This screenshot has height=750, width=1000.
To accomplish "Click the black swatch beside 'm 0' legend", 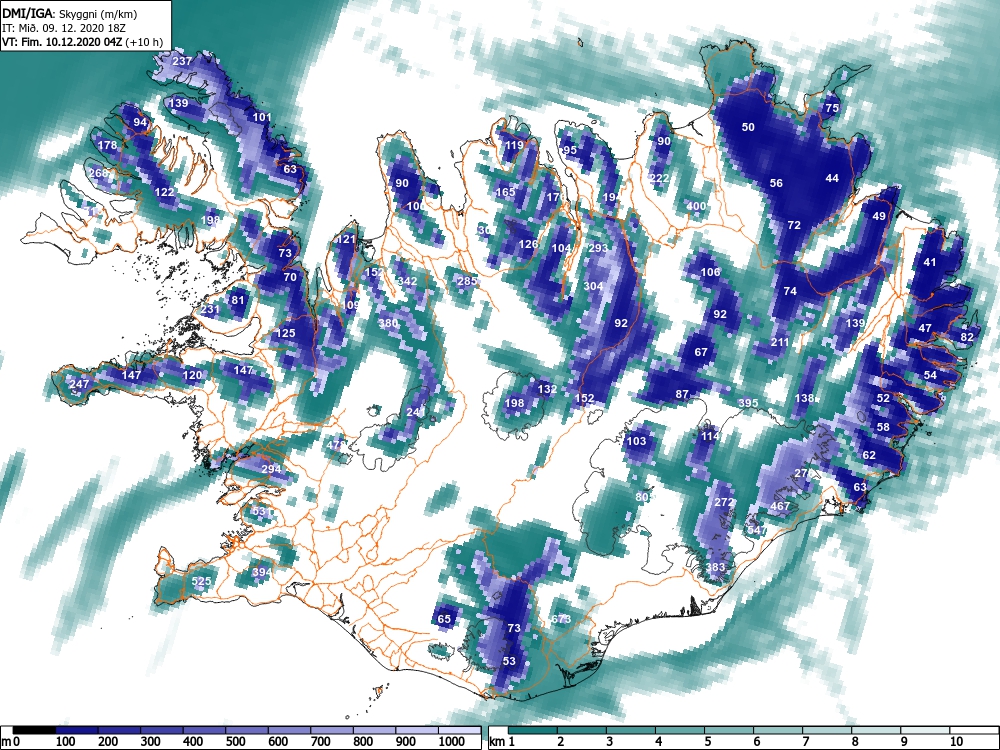I will tap(34, 730).
